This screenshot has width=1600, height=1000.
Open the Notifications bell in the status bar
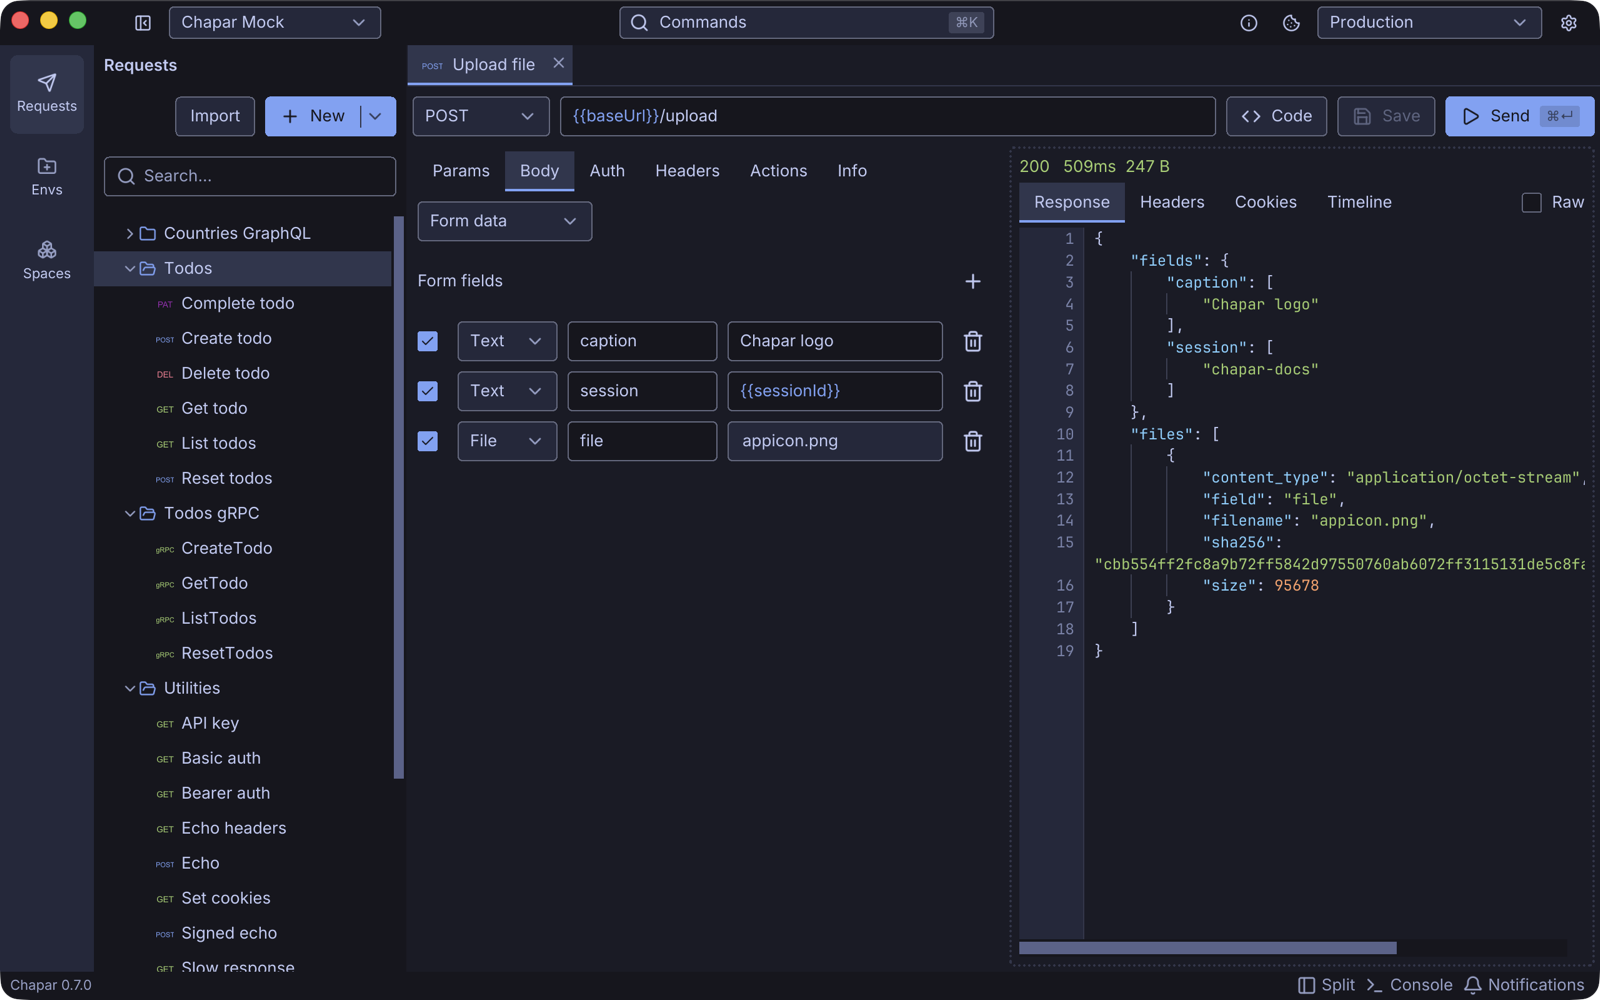click(1524, 985)
